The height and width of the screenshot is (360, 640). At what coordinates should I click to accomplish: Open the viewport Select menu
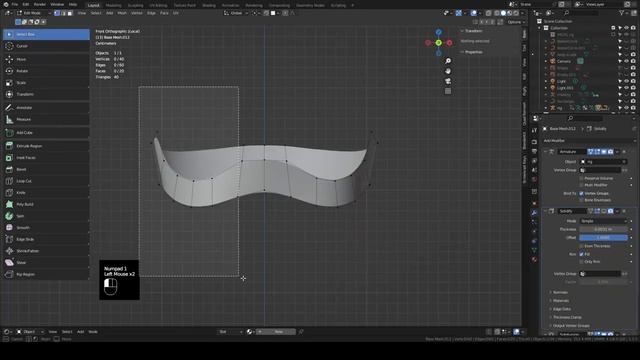96,13
